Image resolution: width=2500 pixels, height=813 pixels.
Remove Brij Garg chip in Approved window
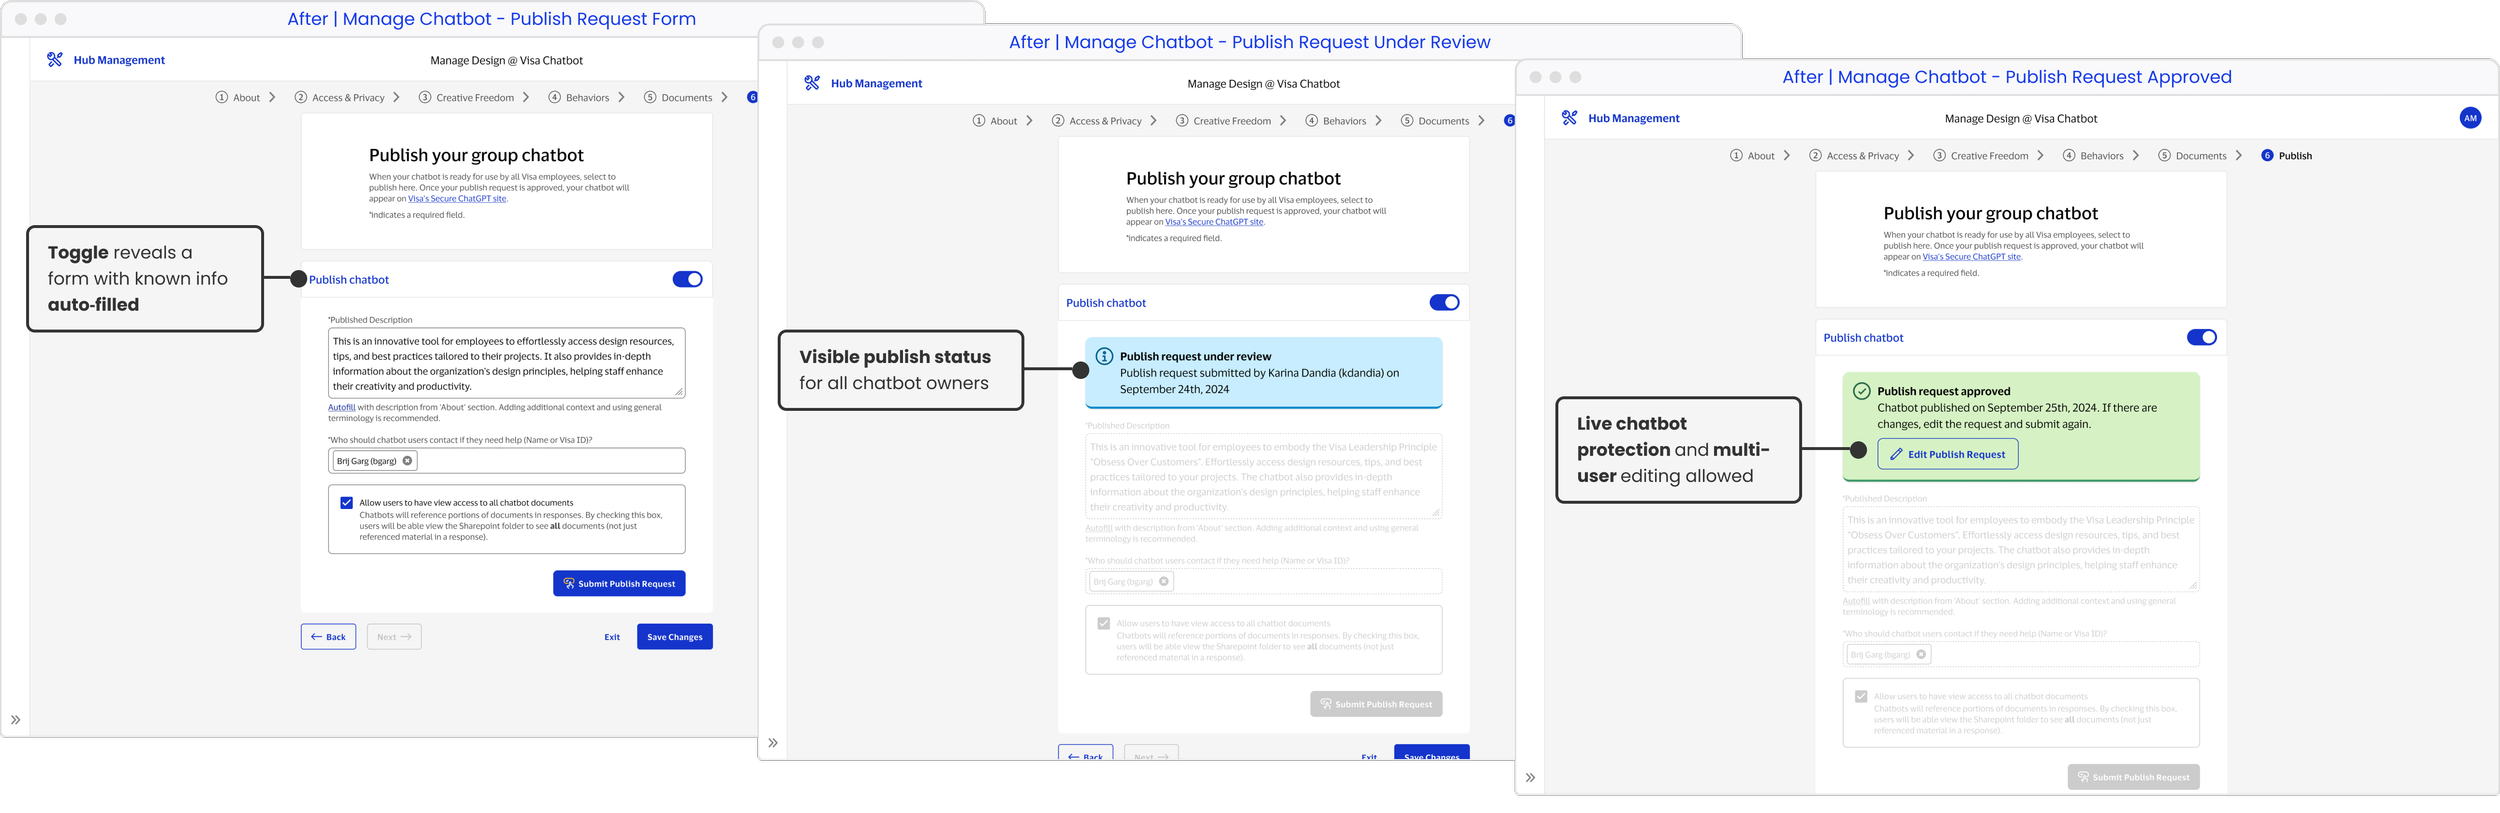[x=1921, y=655]
